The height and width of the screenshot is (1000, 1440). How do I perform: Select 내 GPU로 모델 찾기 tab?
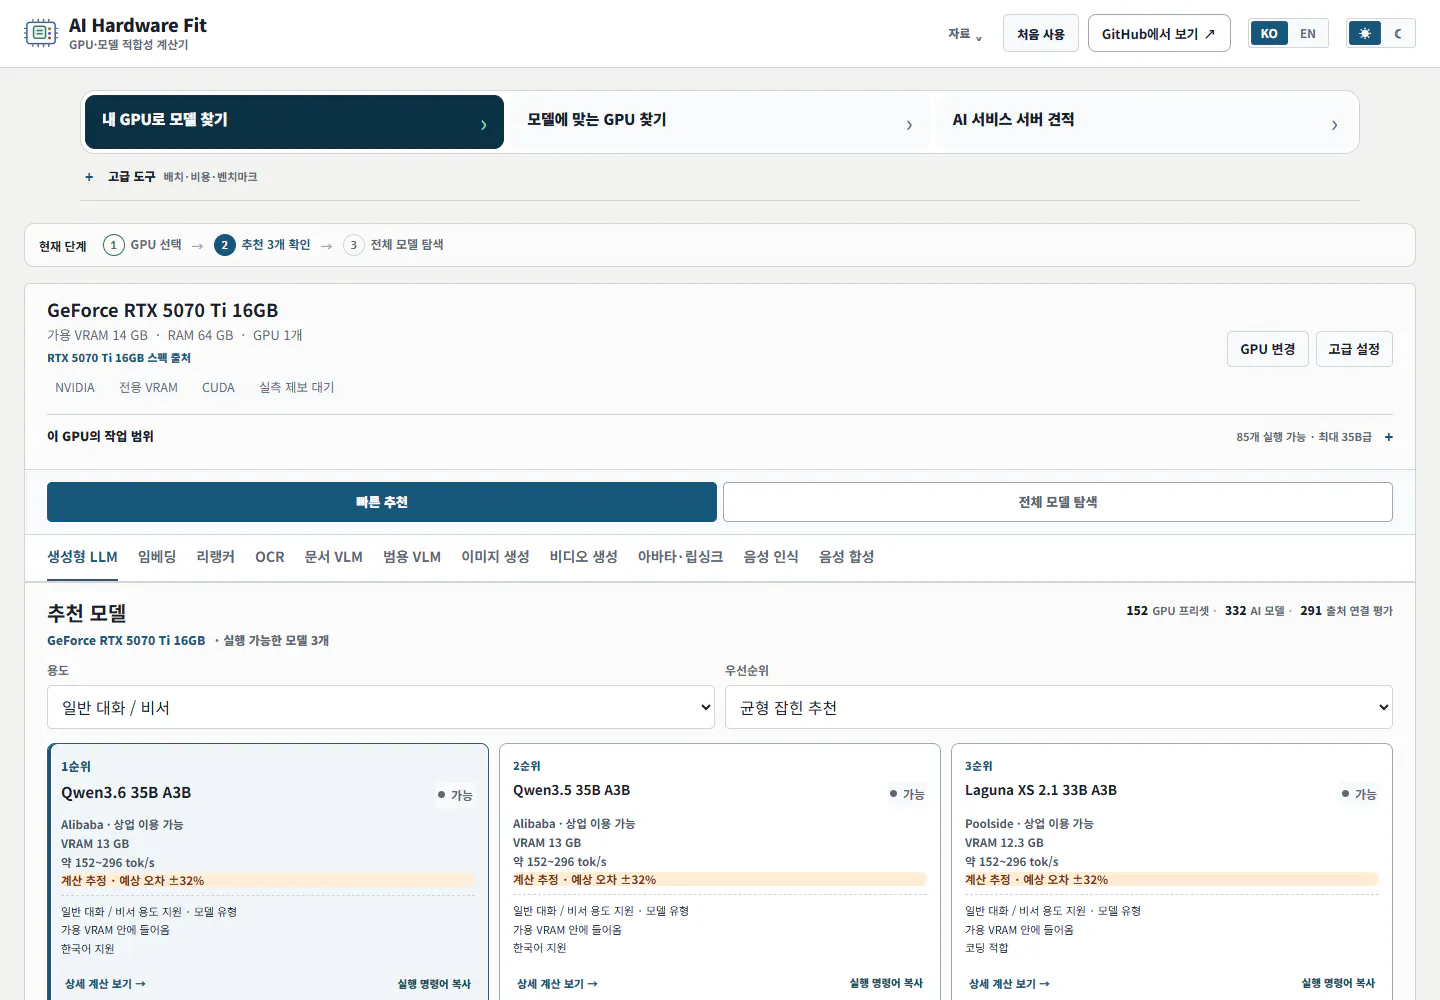tap(294, 122)
